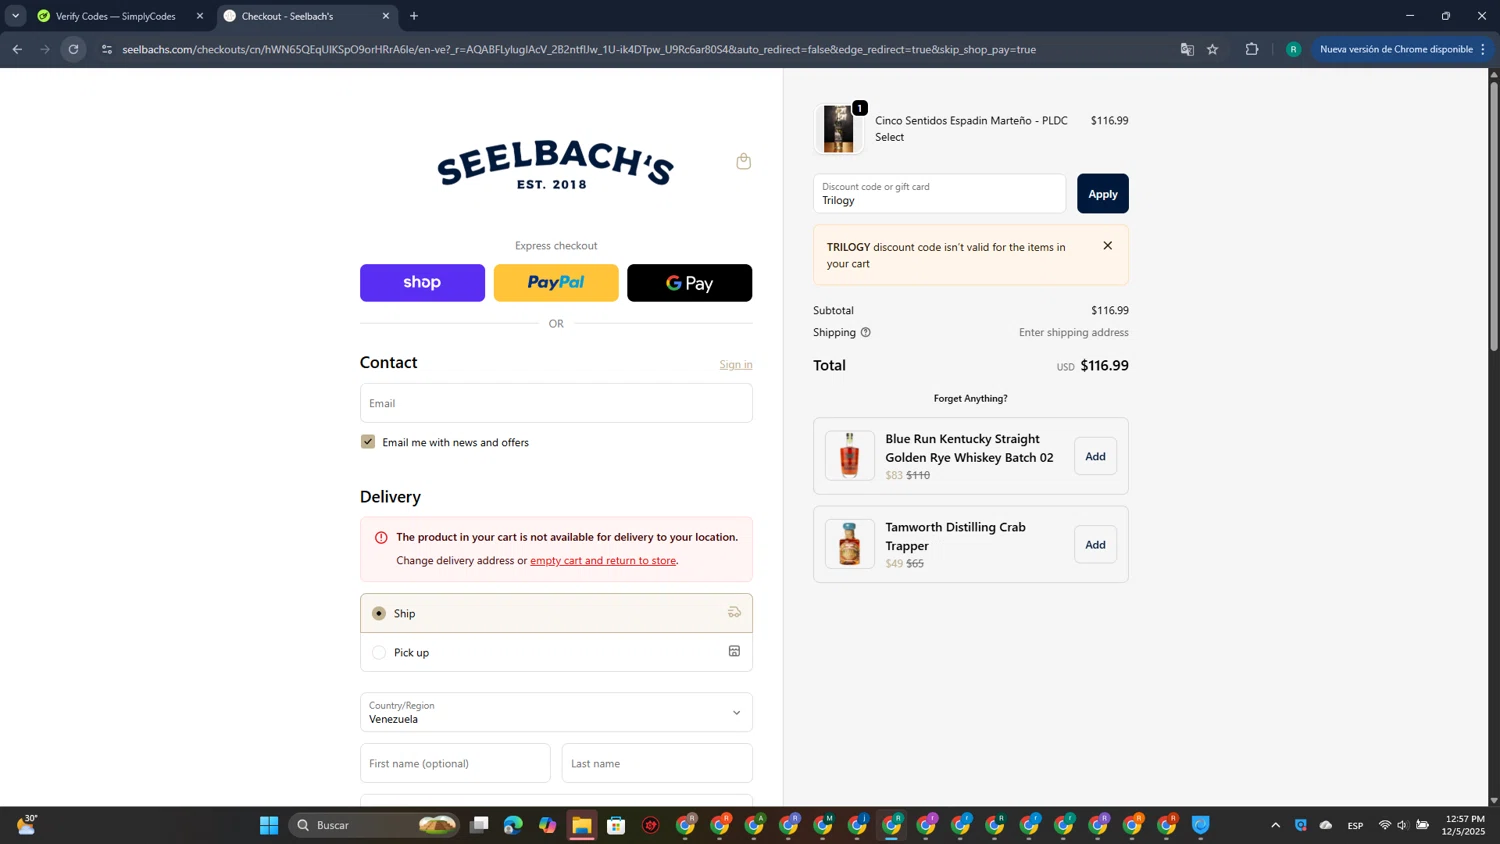Screen dimensions: 1500x844
Task: Dismiss the TRILOGY discount error message
Action: click(1107, 246)
